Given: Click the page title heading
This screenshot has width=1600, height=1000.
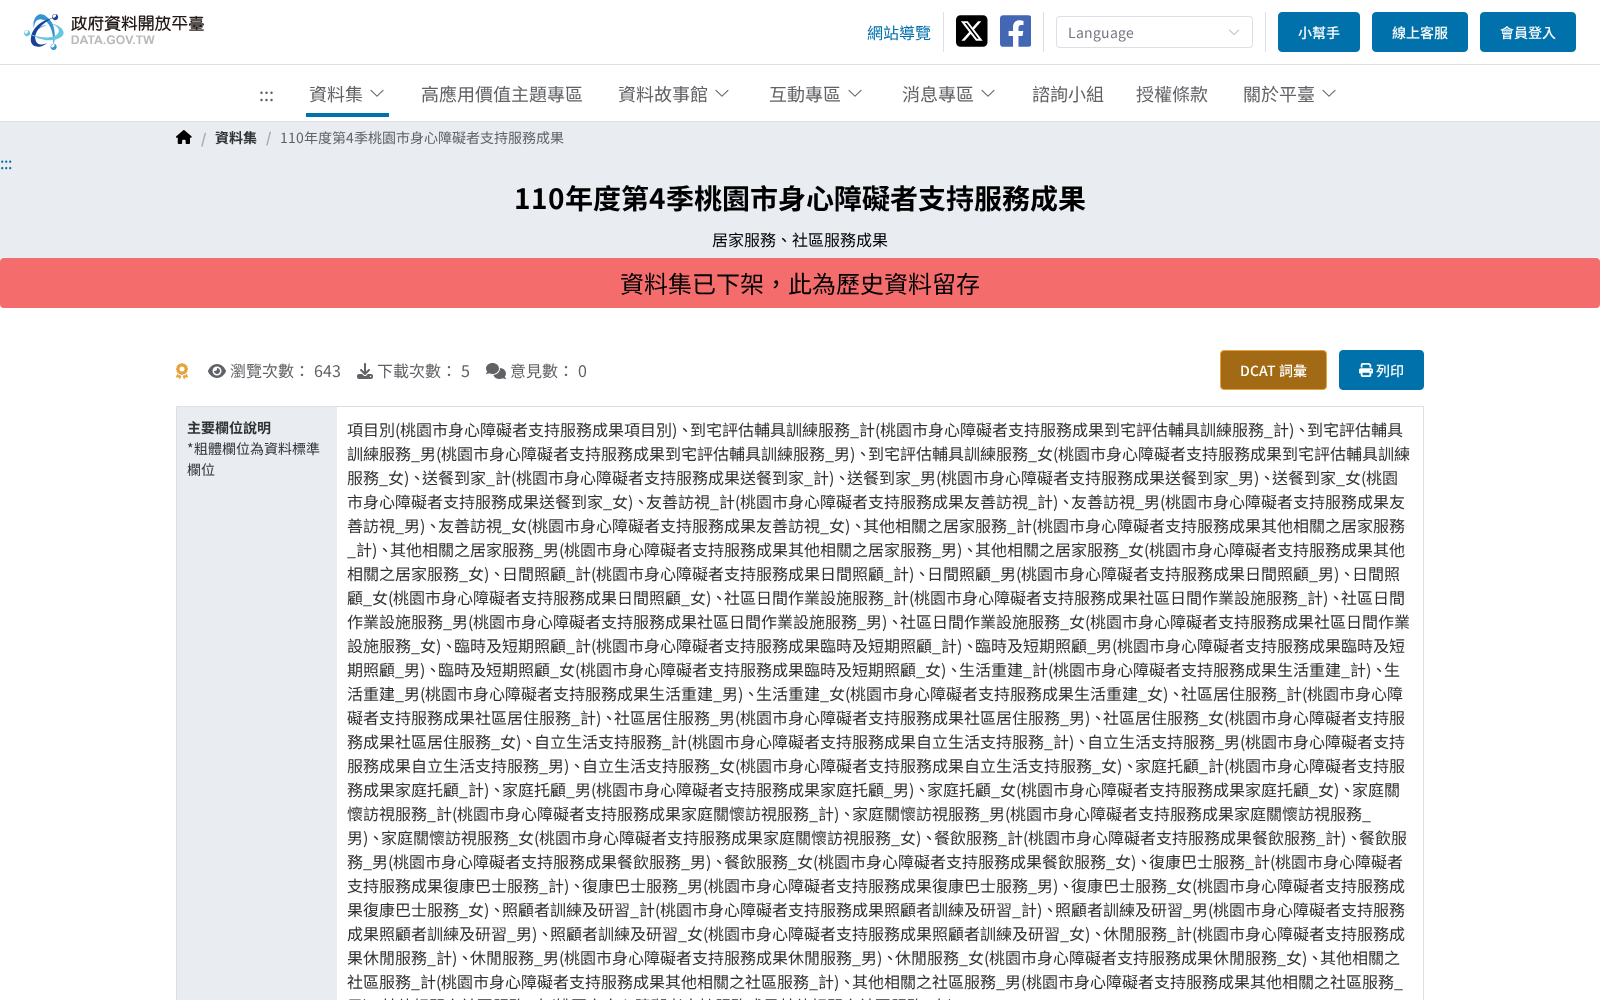Looking at the screenshot, I should [800, 199].
